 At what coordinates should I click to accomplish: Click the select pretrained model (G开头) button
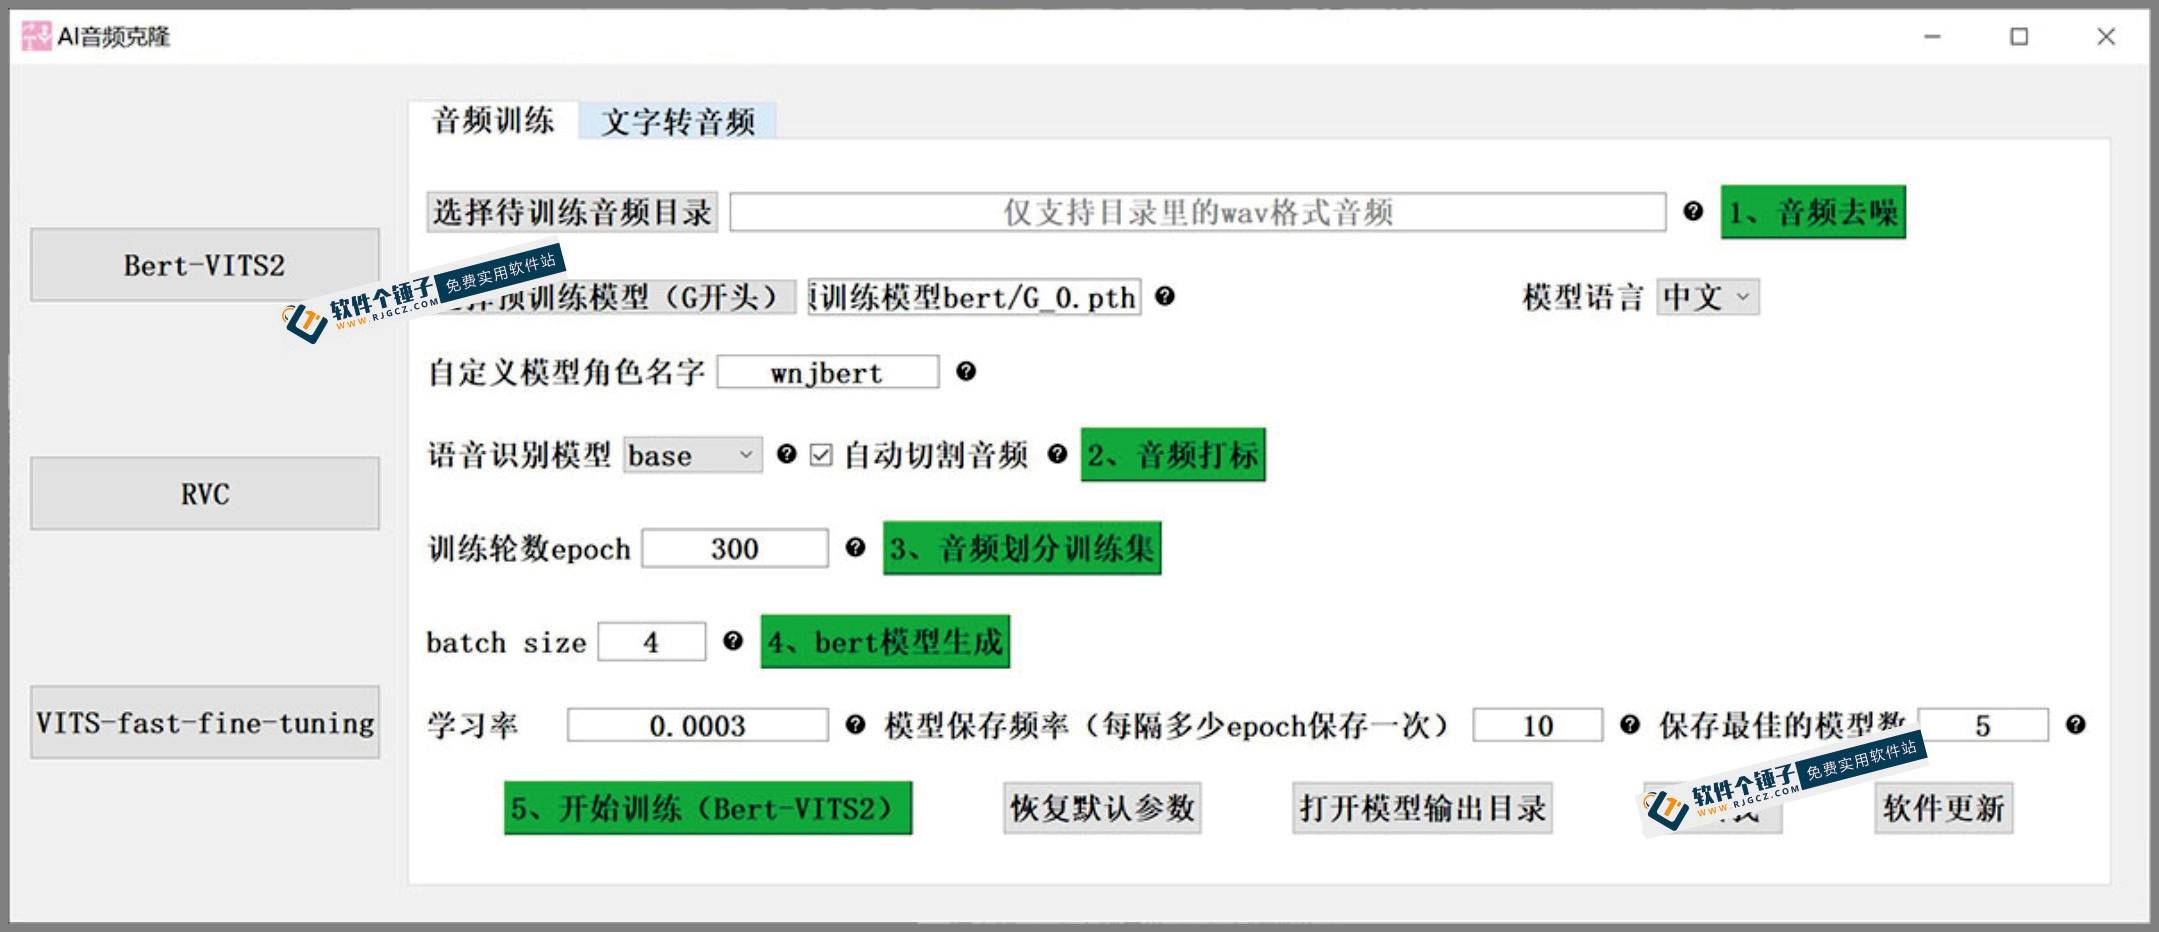click(611, 297)
